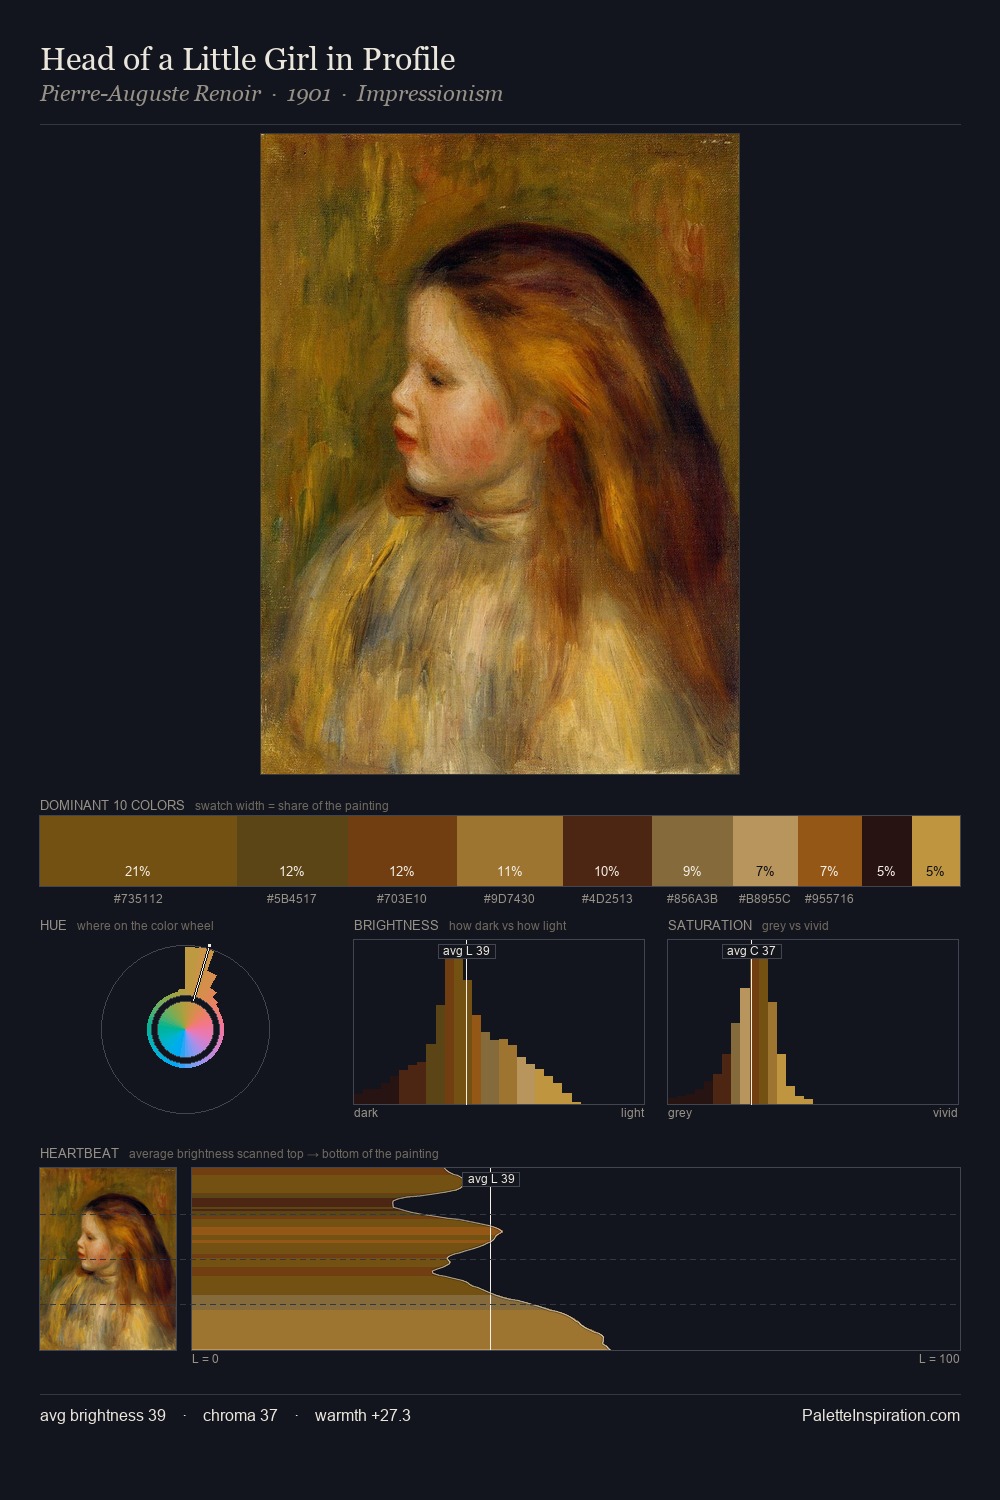
Task: Click the avg C 37 label in saturation histogram
Action: 751,951
